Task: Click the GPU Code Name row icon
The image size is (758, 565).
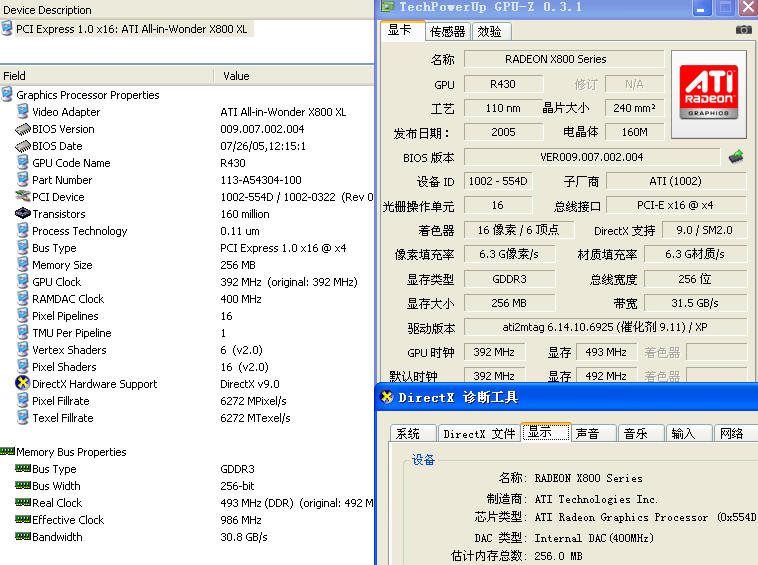Action: 22,162
